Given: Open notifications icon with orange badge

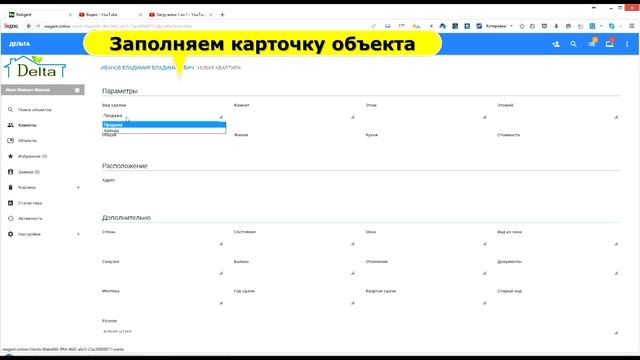Looking at the screenshot, I should tap(592, 43).
